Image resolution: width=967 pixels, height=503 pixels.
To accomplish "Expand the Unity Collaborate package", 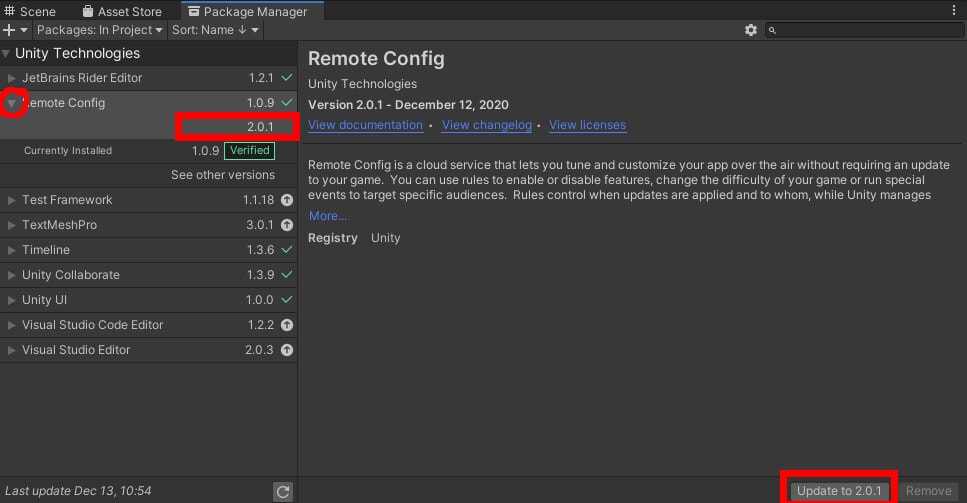I will click(11, 276).
